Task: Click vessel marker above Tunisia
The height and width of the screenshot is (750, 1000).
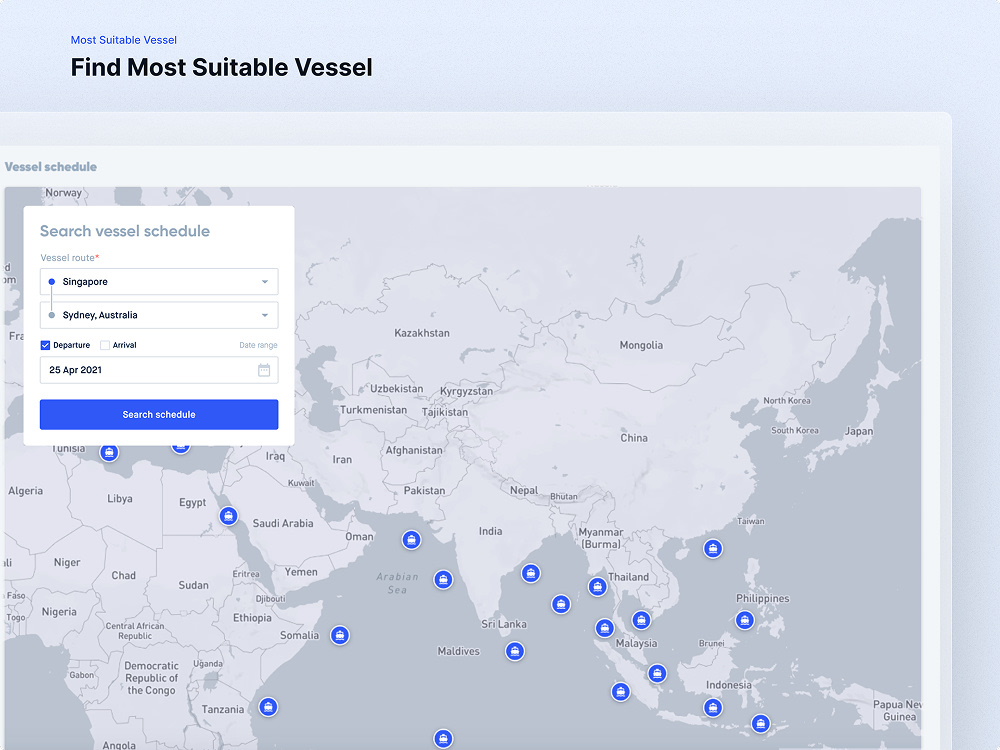Action: point(109,453)
